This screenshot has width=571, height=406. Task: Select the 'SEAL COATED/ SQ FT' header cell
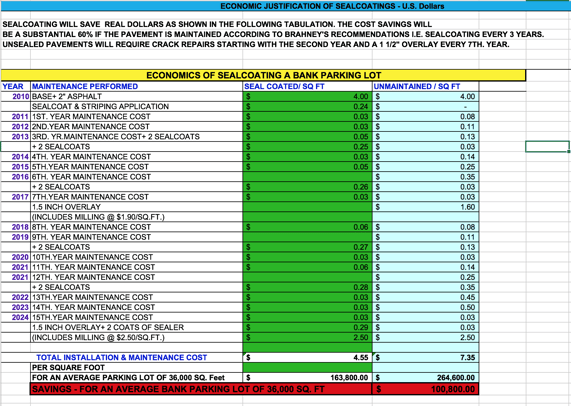pos(307,86)
